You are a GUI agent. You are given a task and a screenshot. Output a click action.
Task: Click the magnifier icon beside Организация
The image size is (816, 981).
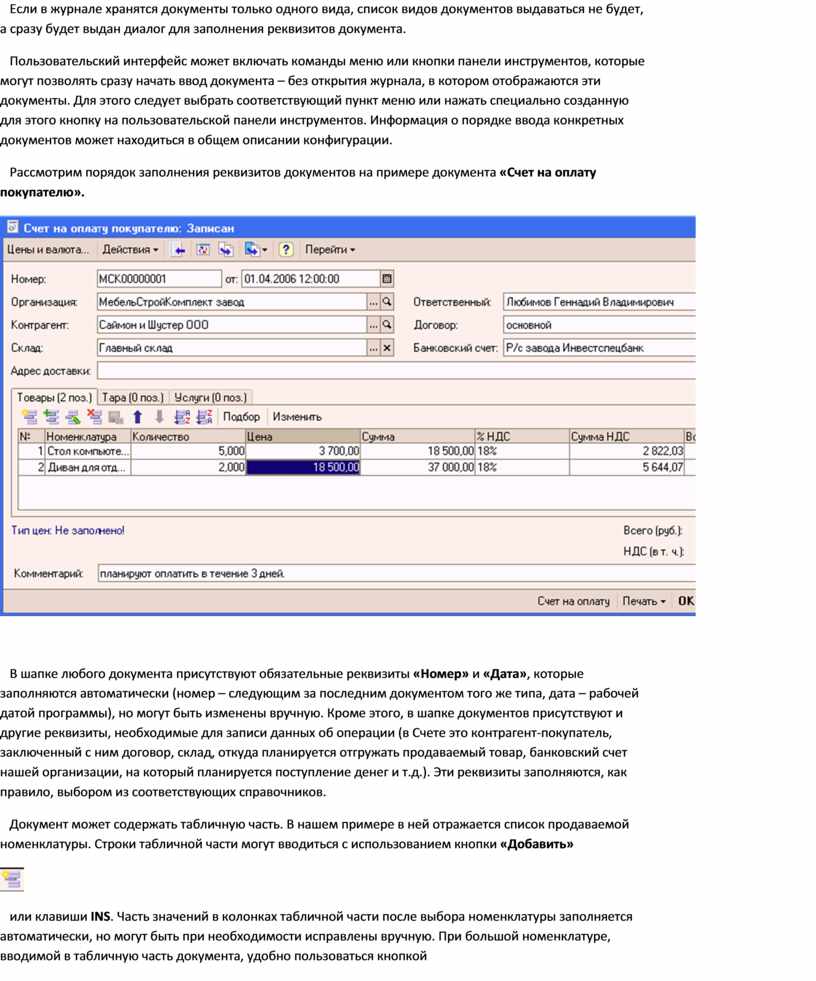pyautogui.click(x=387, y=302)
